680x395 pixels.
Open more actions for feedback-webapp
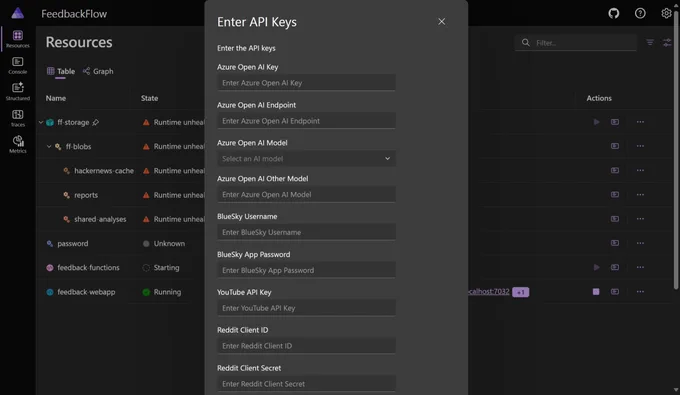point(640,292)
